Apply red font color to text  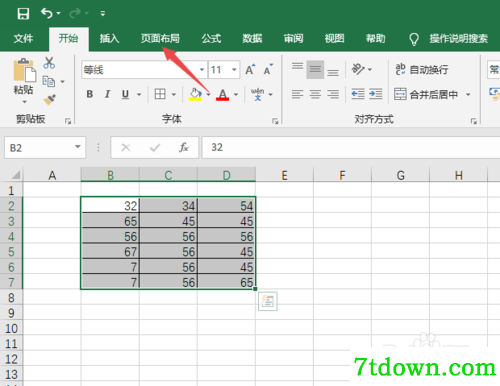coord(223,94)
